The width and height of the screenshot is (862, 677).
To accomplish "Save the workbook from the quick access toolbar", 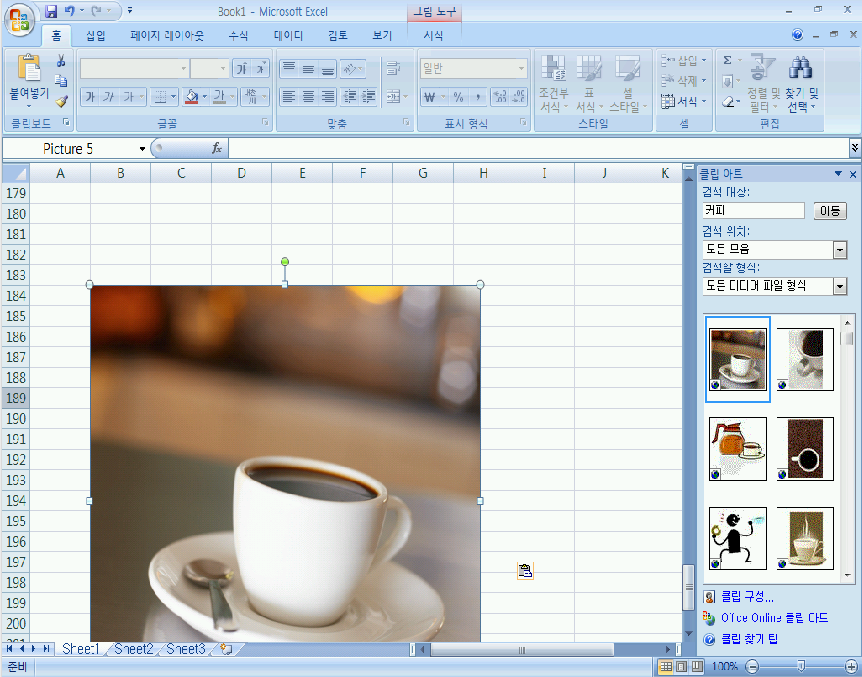I will point(51,11).
